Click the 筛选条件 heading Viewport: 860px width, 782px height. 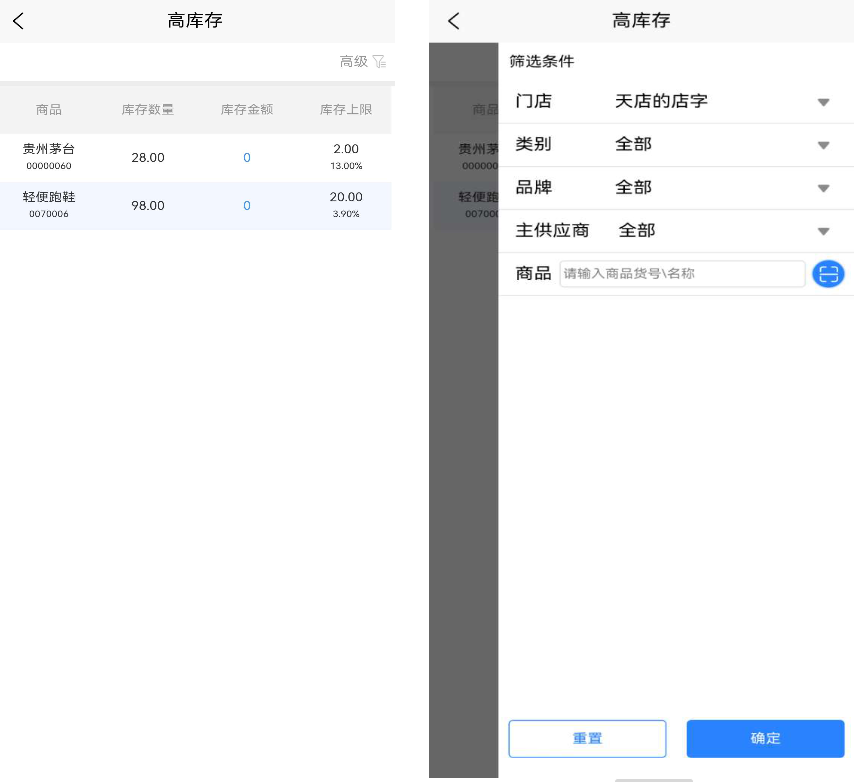(x=541, y=61)
